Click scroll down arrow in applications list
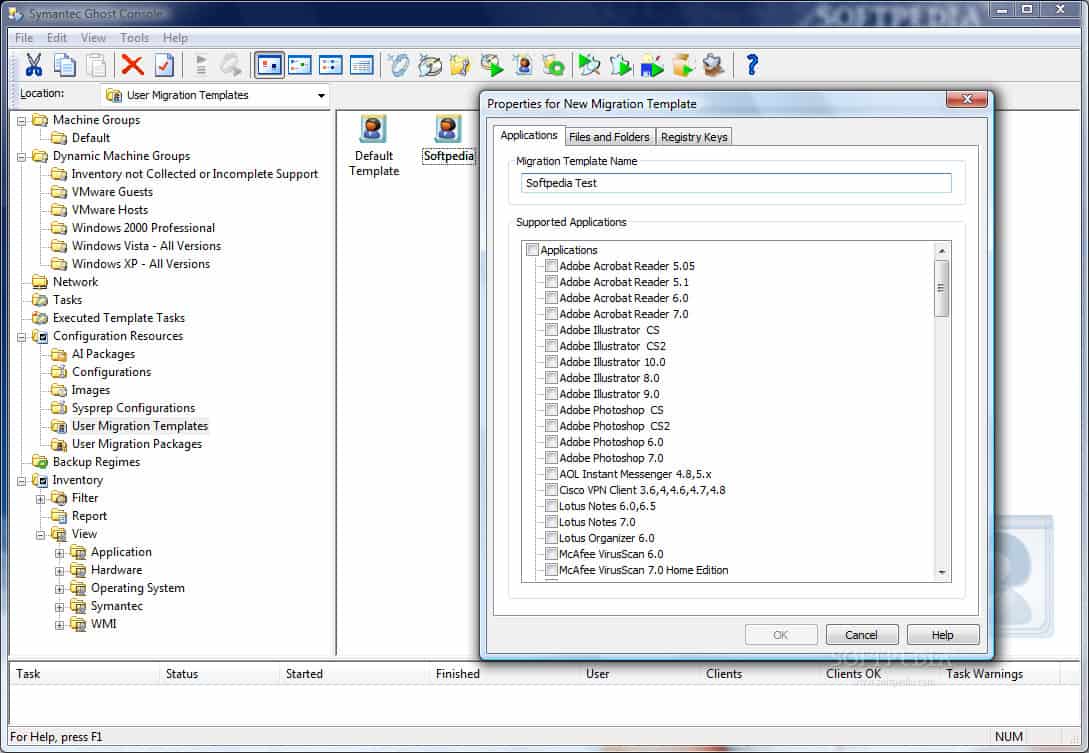The height and width of the screenshot is (753, 1089). click(942, 572)
